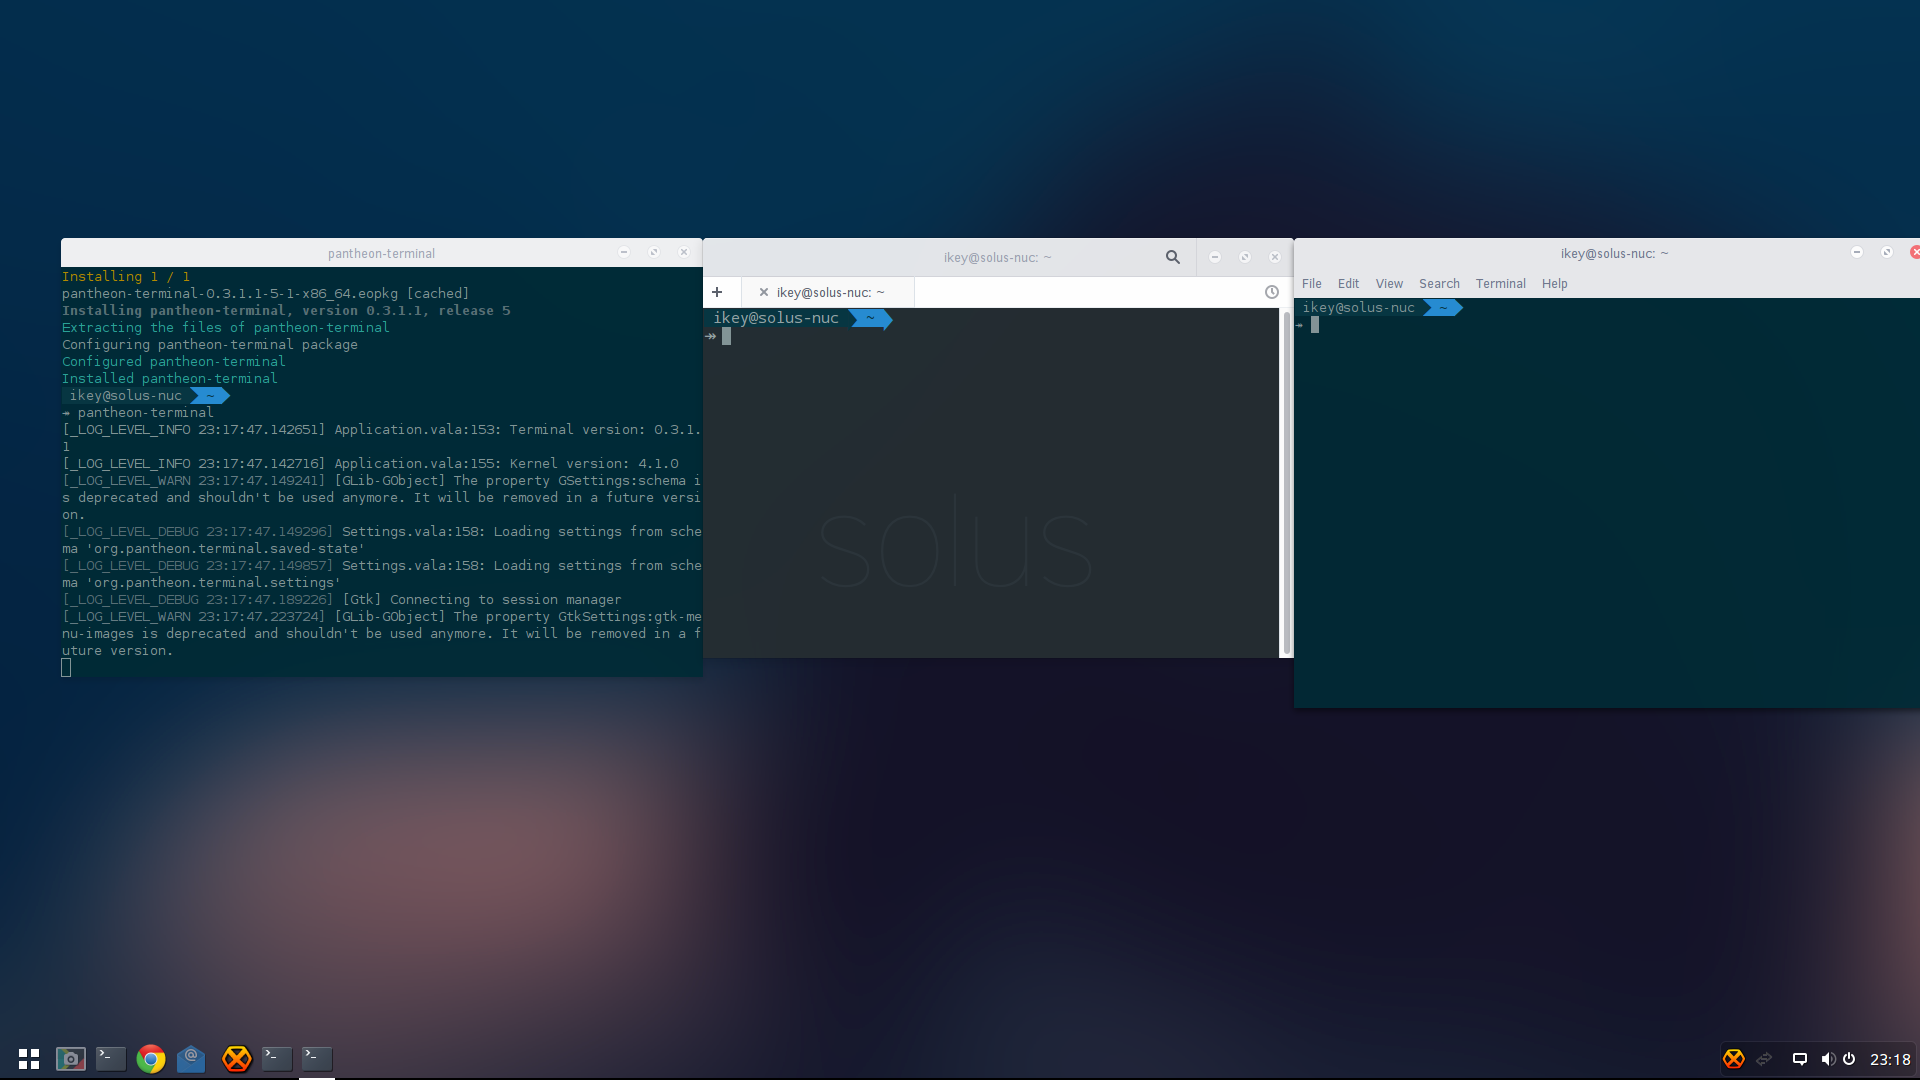
Task: Click the 'Installed pantheon-terminal' line
Action: coord(170,379)
